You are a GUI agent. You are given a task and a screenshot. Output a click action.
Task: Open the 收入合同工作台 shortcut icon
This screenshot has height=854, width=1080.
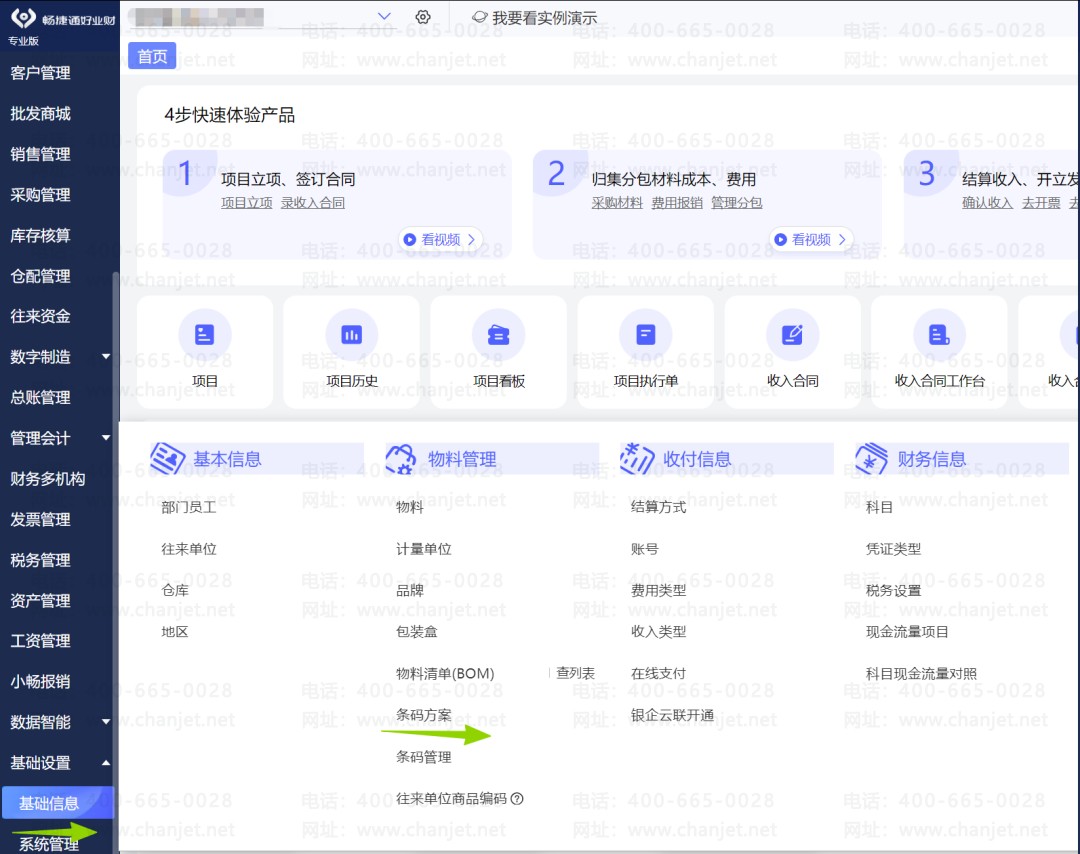tap(939, 335)
